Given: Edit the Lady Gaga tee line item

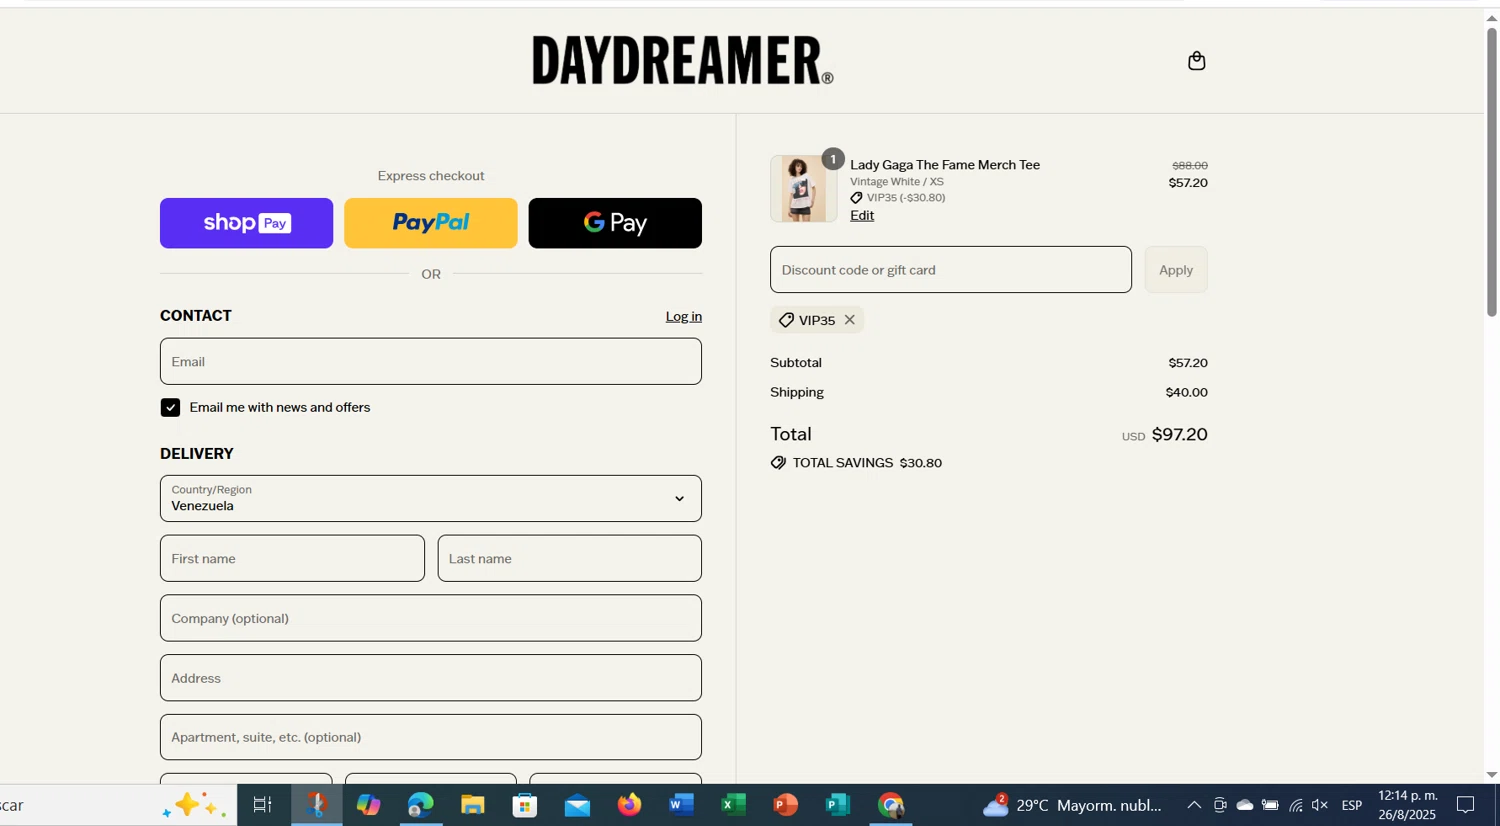Looking at the screenshot, I should (x=862, y=215).
